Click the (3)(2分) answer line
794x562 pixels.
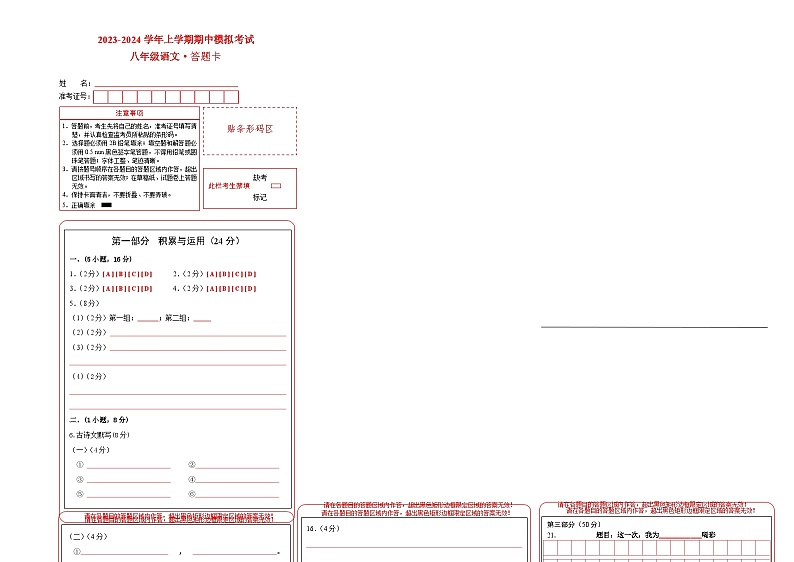198,348
